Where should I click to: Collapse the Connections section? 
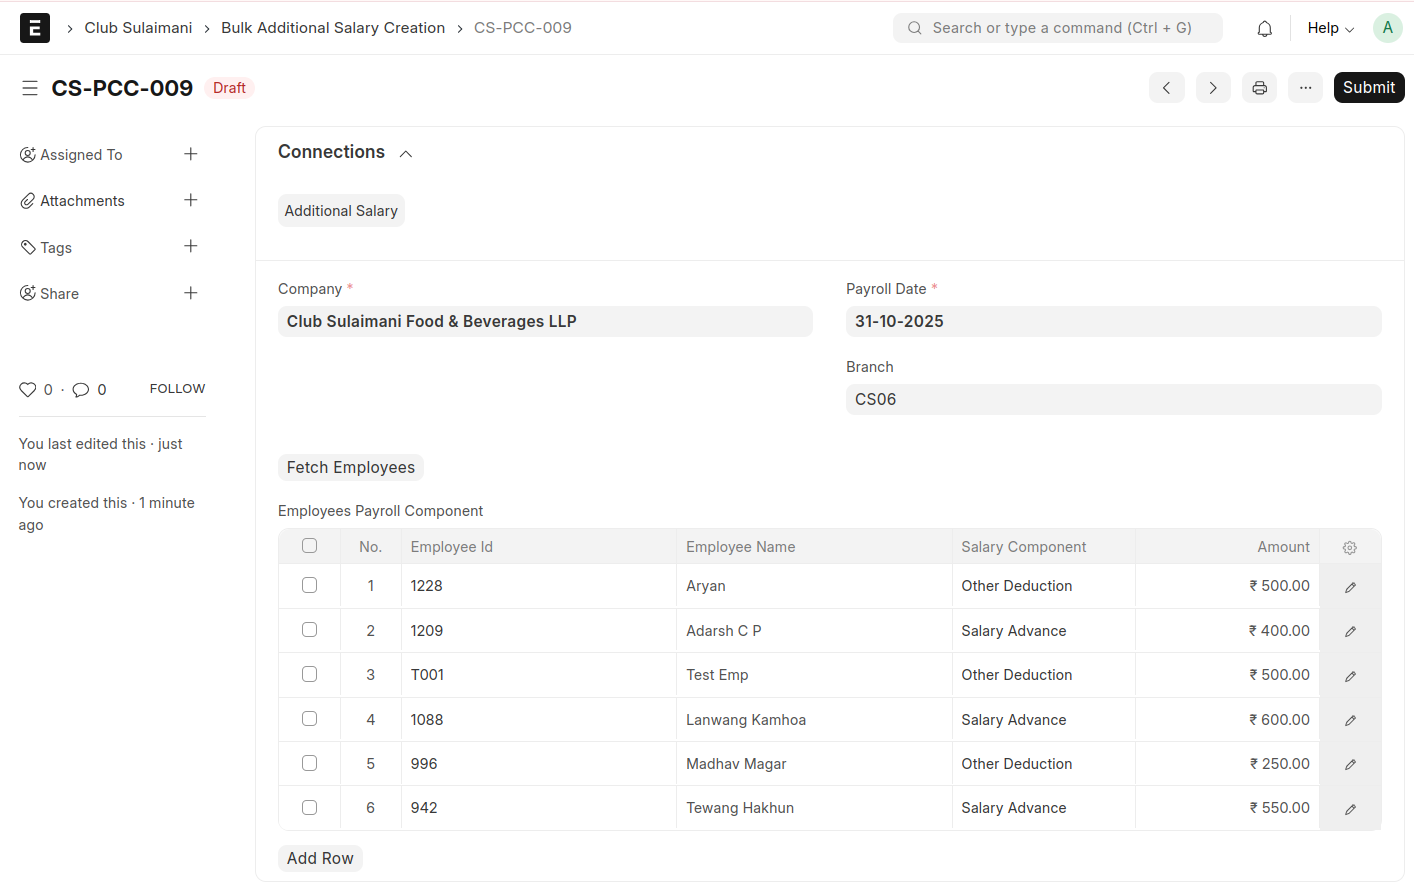pyautogui.click(x=406, y=153)
